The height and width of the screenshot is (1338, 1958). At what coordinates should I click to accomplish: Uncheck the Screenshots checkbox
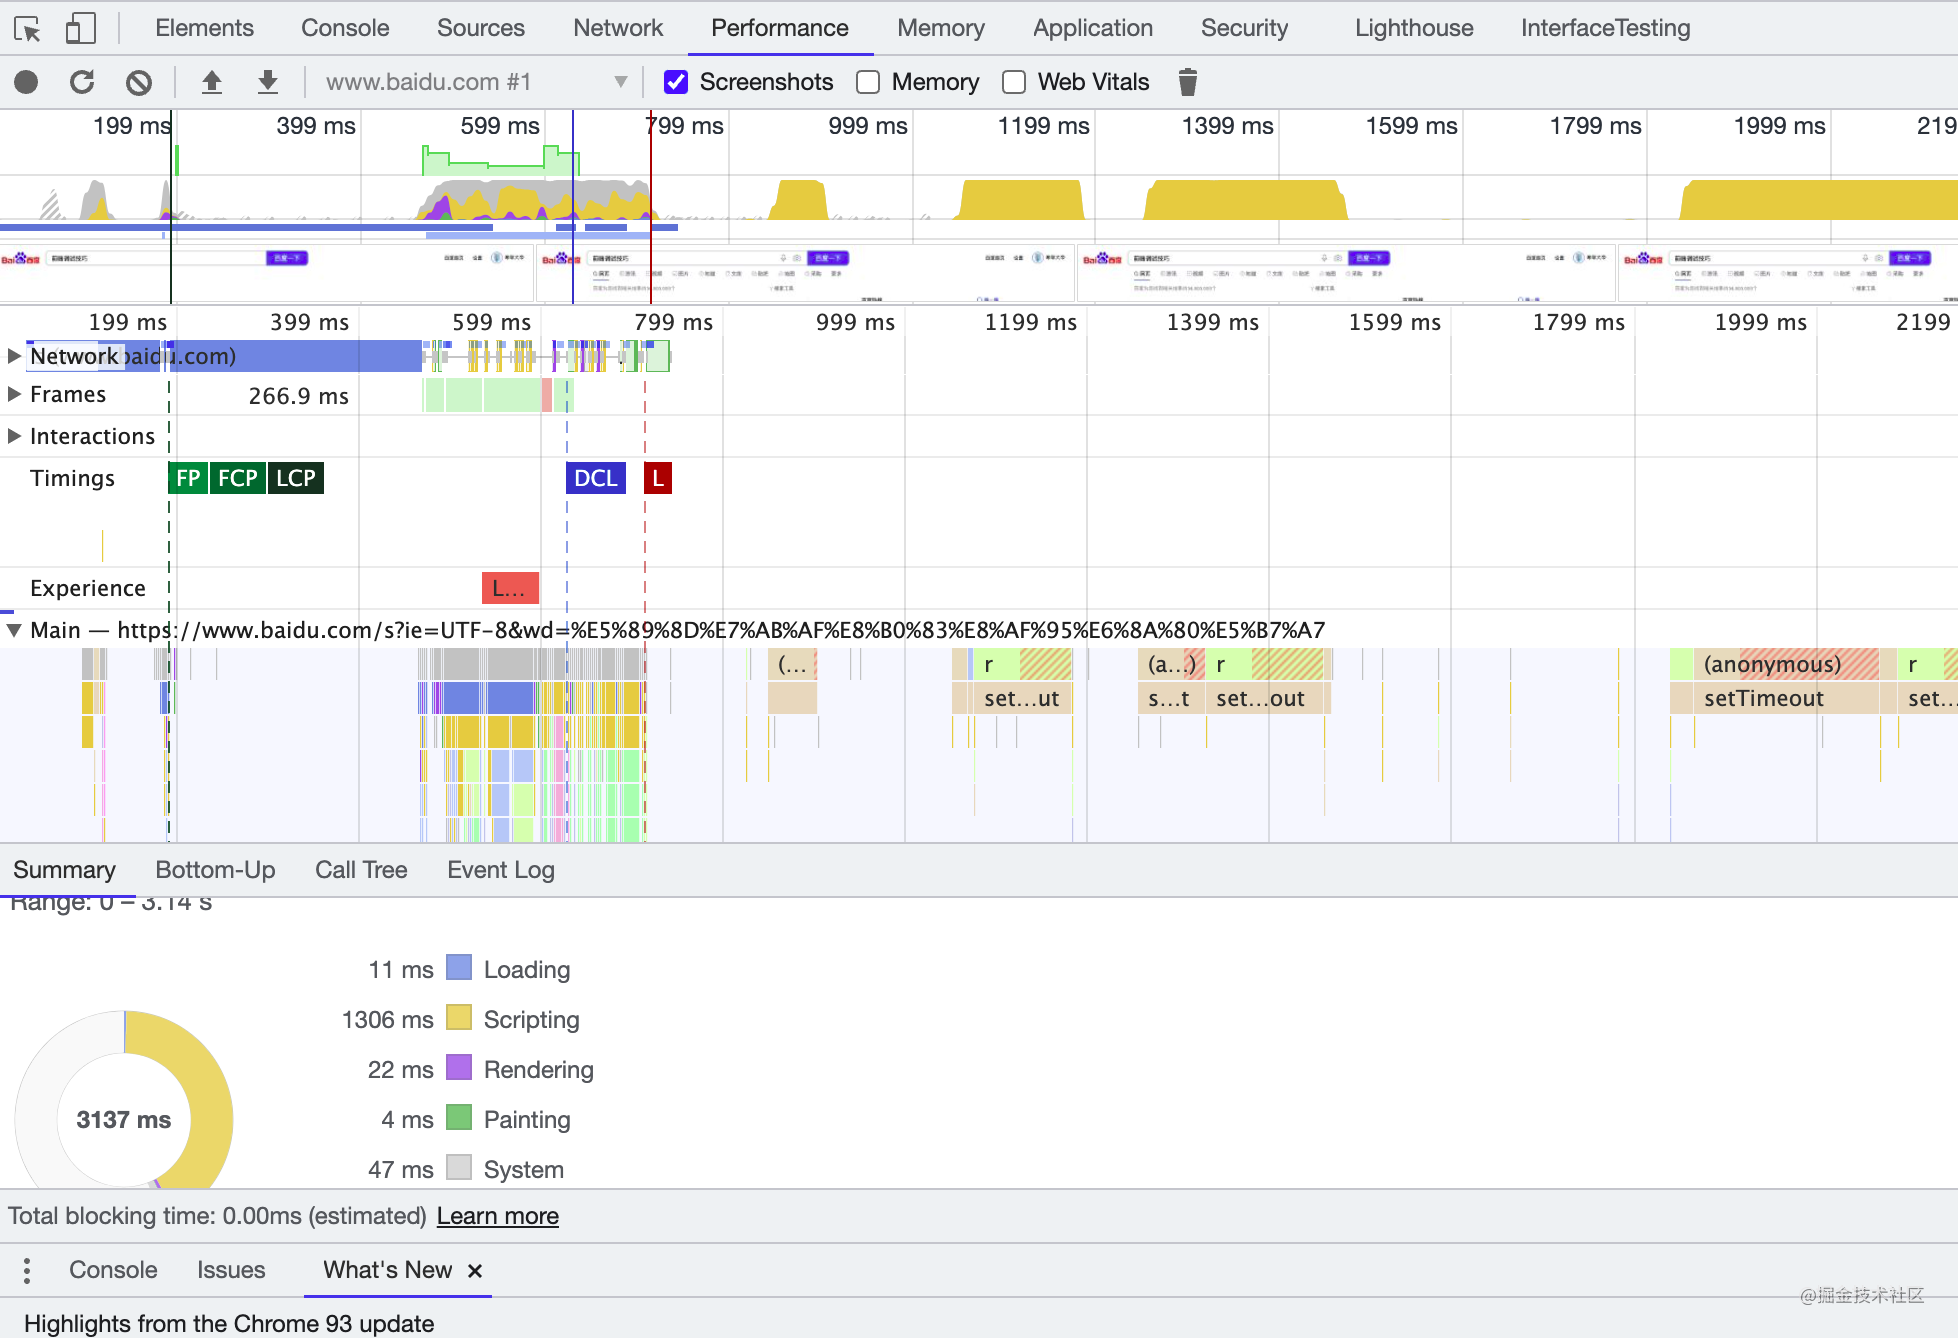pos(676,82)
